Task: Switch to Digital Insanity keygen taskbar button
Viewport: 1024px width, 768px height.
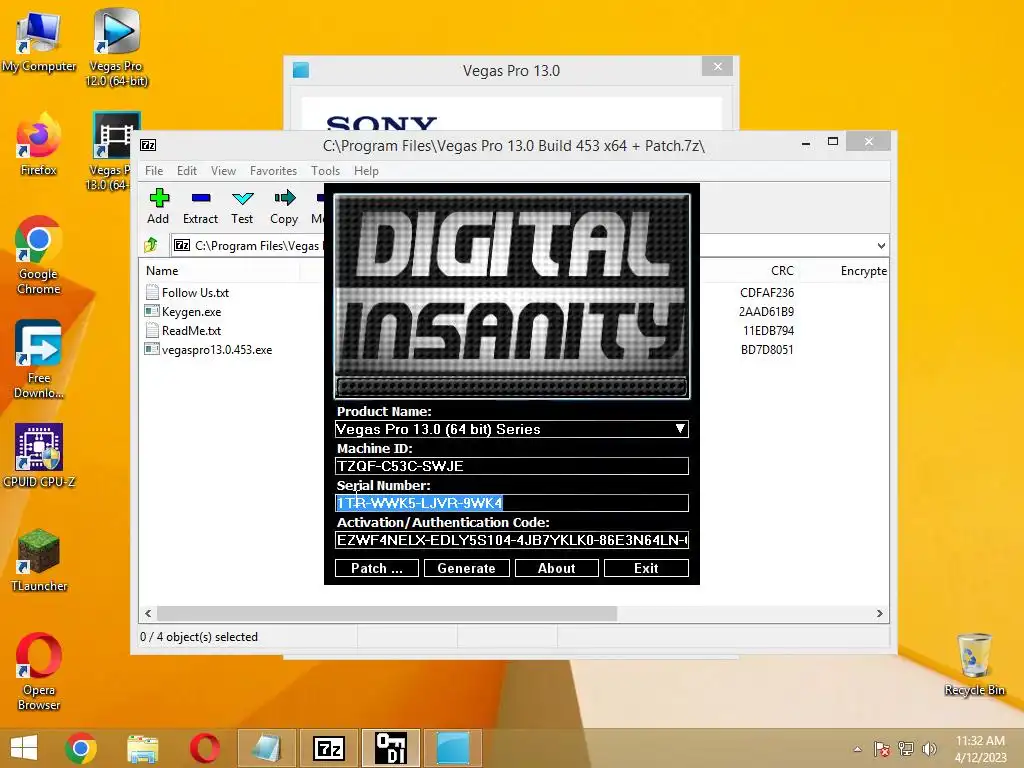Action: tap(391, 748)
